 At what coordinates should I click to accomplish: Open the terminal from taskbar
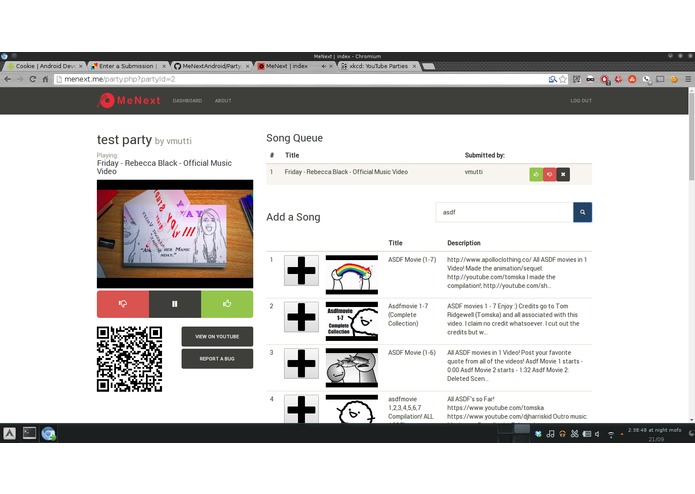[x=29, y=433]
